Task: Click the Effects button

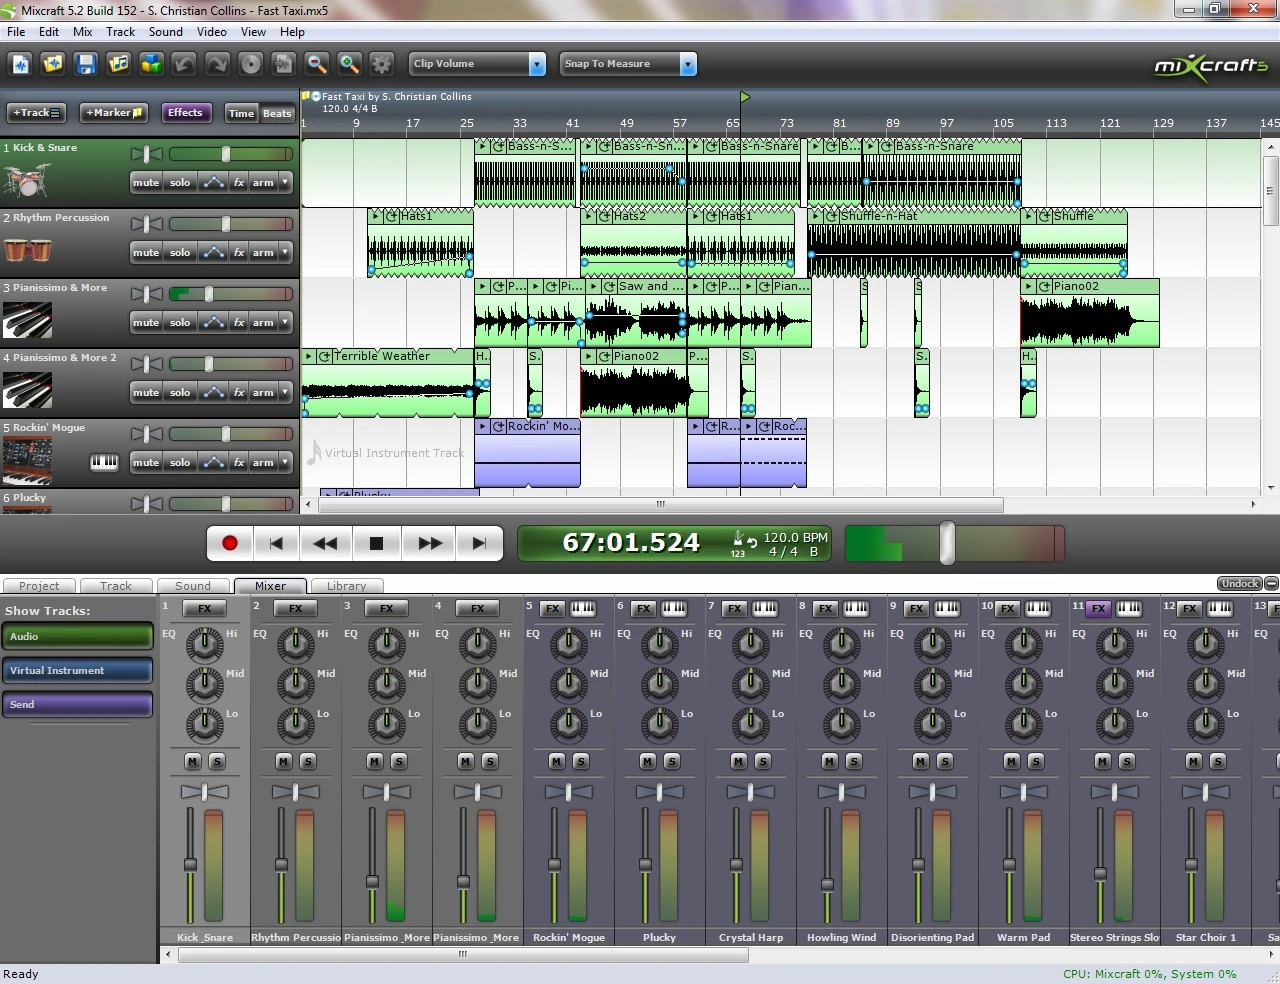Action: click(185, 113)
